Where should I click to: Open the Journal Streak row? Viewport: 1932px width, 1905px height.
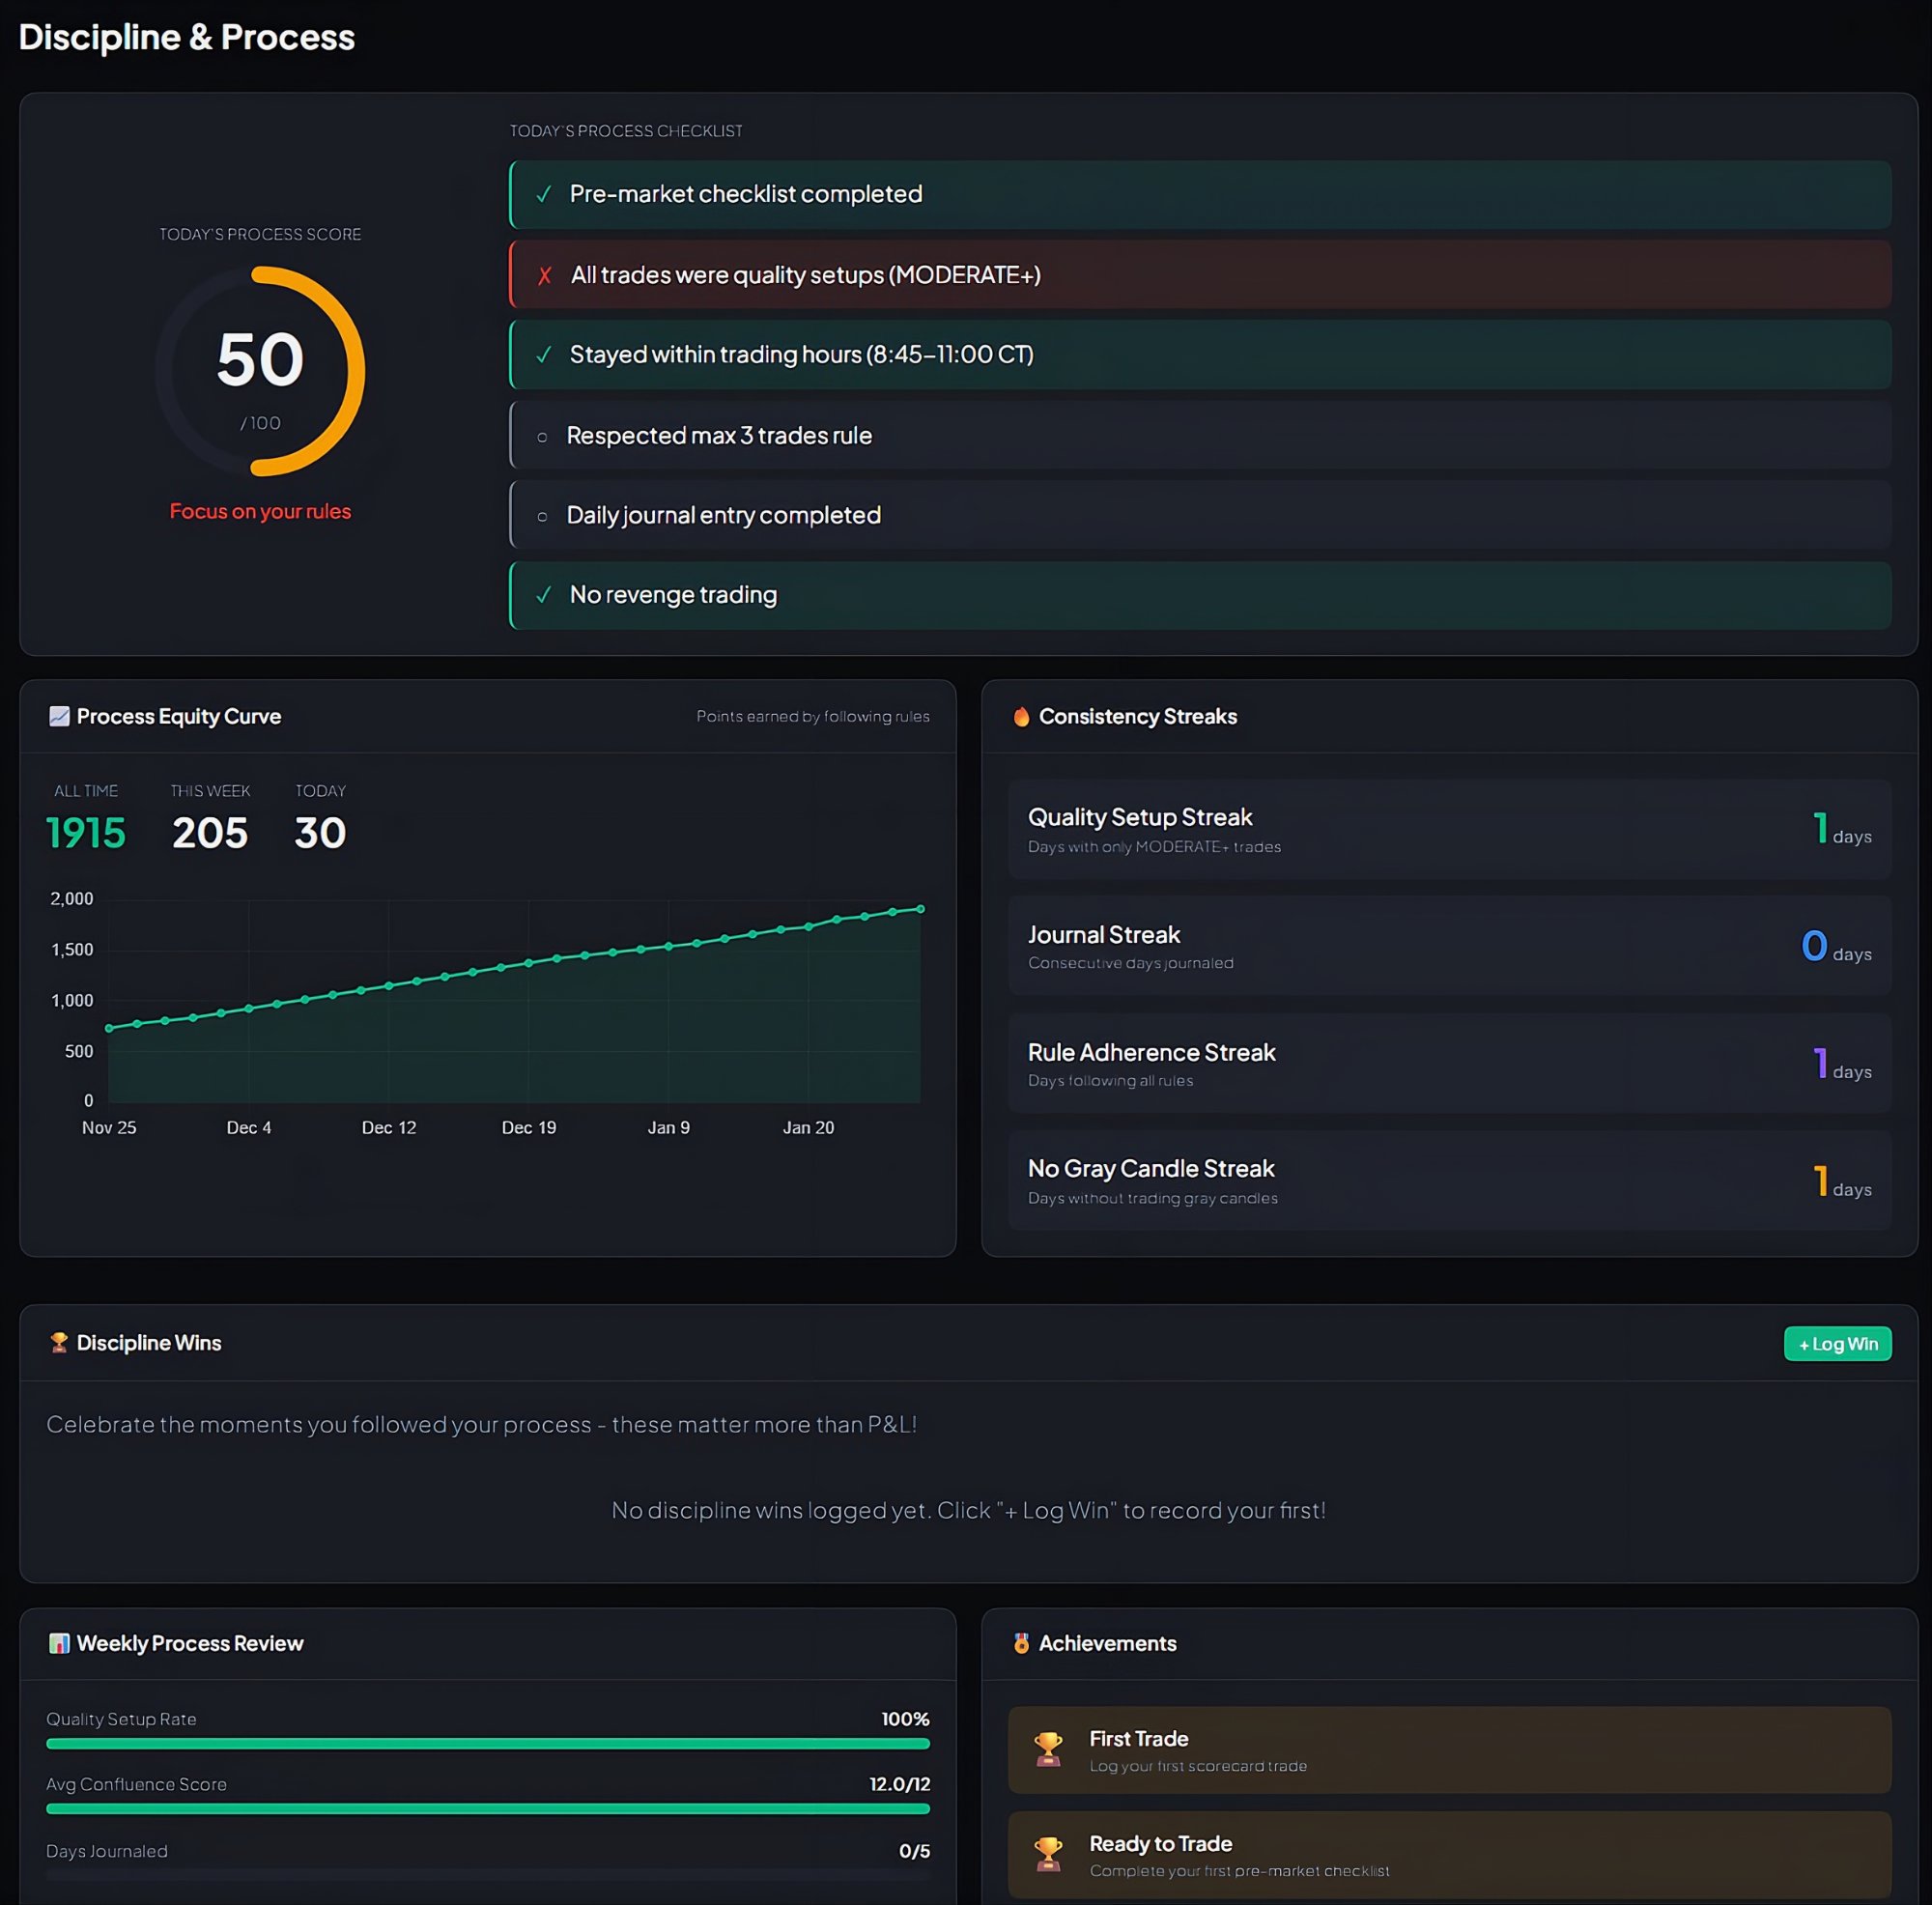click(1449, 946)
